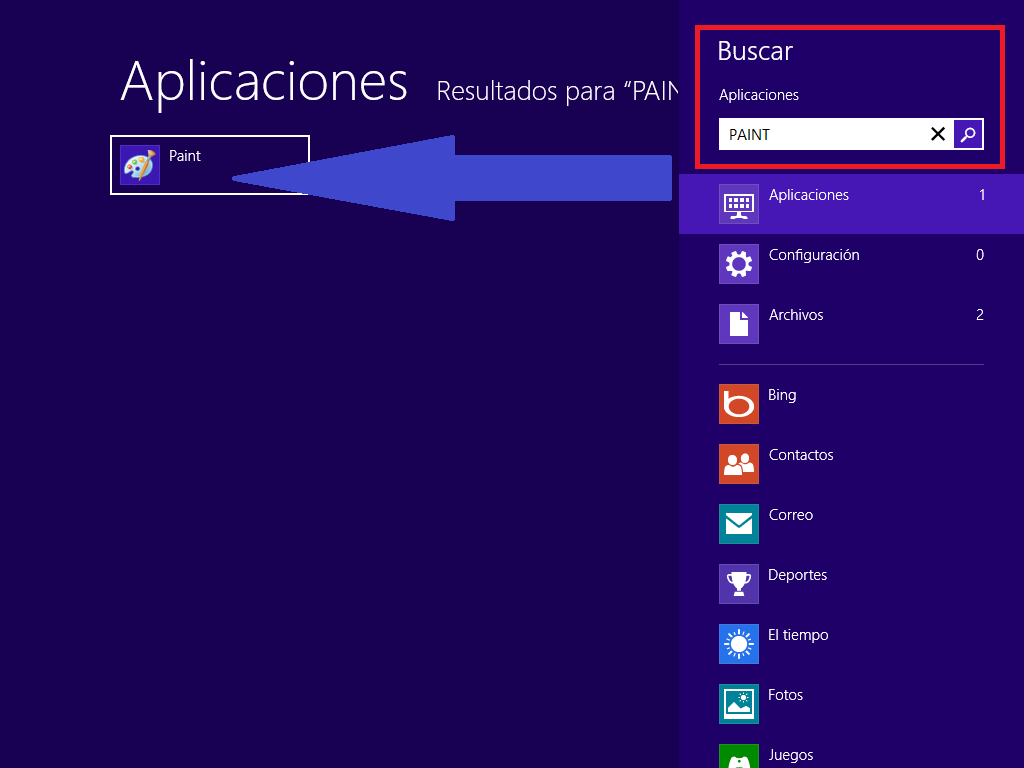Click the Contactos people icon

(739, 464)
